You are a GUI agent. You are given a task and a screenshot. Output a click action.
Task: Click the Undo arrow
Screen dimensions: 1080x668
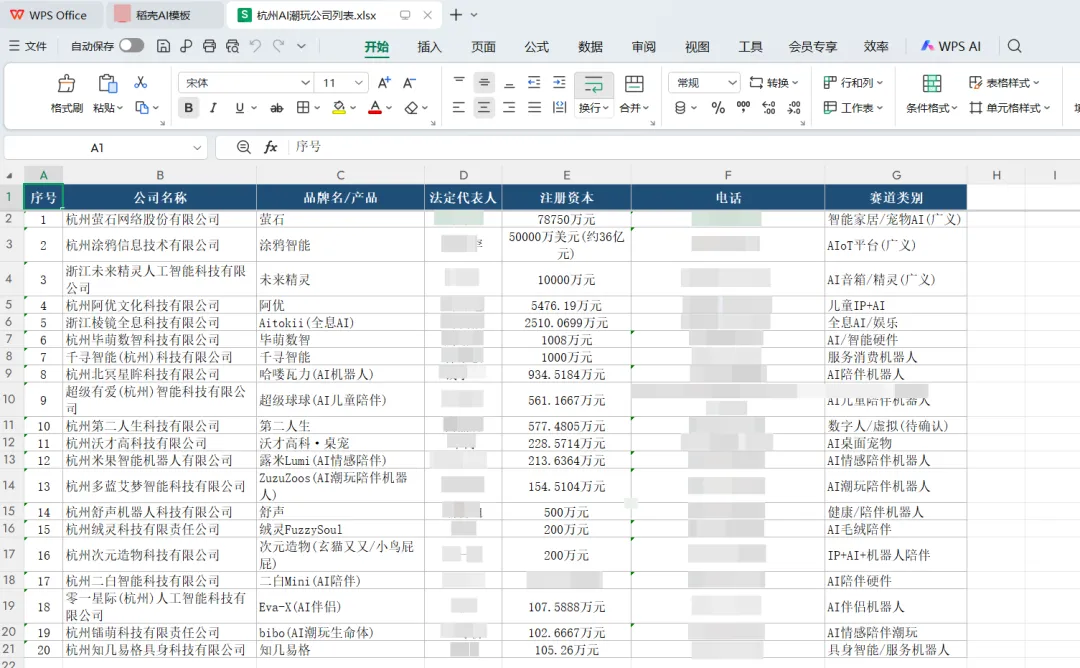click(x=256, y=46)
